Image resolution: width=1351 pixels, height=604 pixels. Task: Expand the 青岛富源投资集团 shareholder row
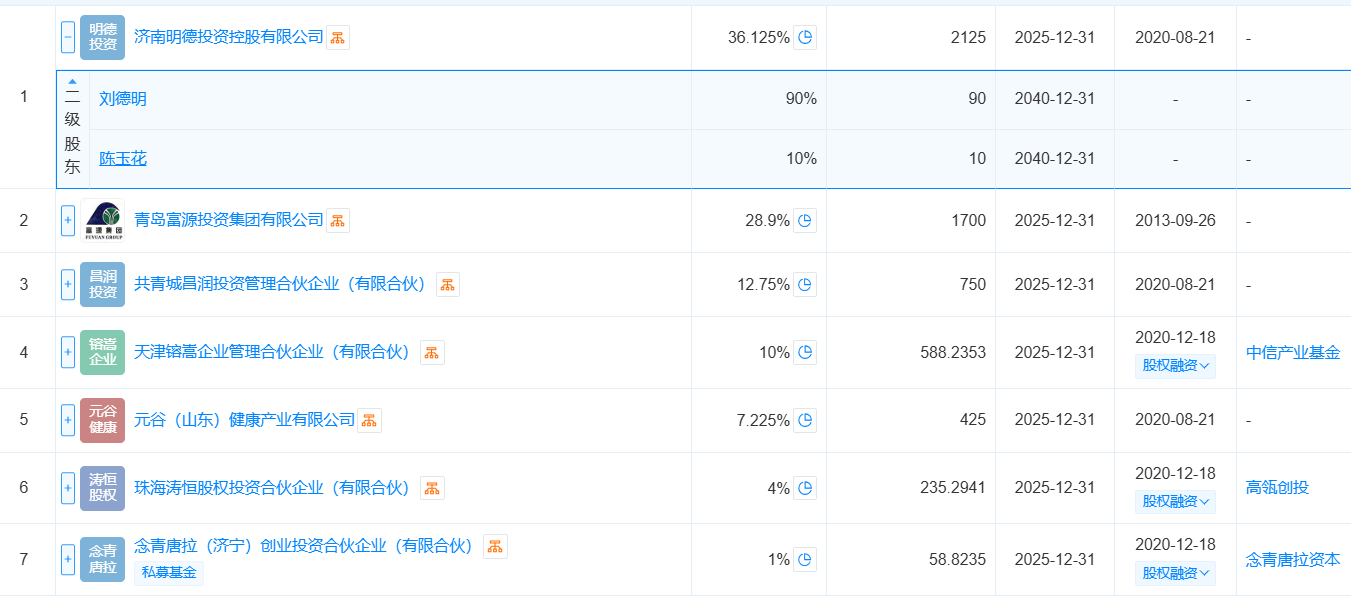(68, 221)
